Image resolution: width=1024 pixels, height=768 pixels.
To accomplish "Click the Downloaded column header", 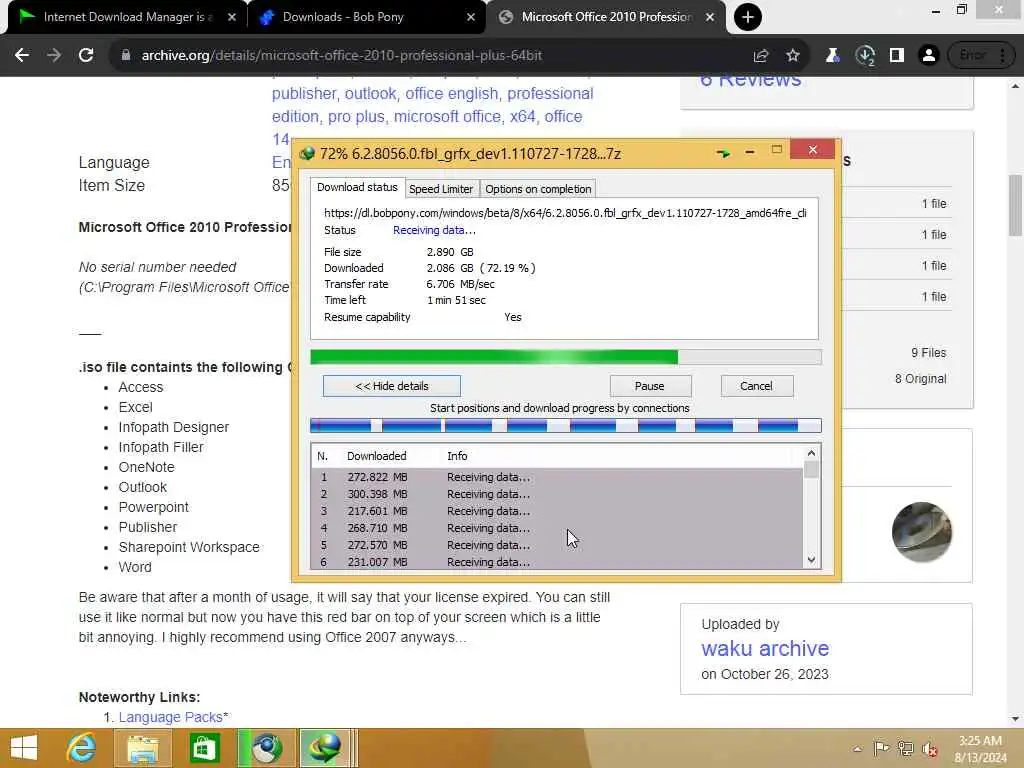I will point(377,456).
